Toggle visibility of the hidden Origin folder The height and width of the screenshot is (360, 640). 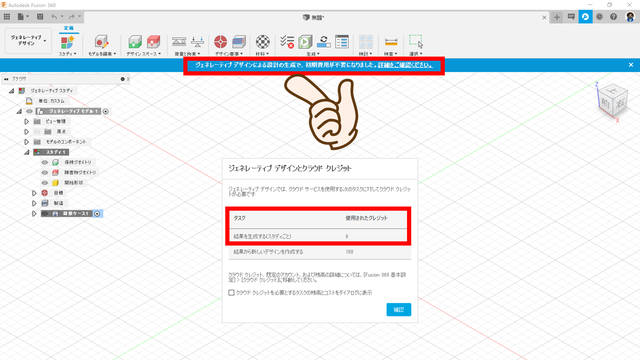37,131
